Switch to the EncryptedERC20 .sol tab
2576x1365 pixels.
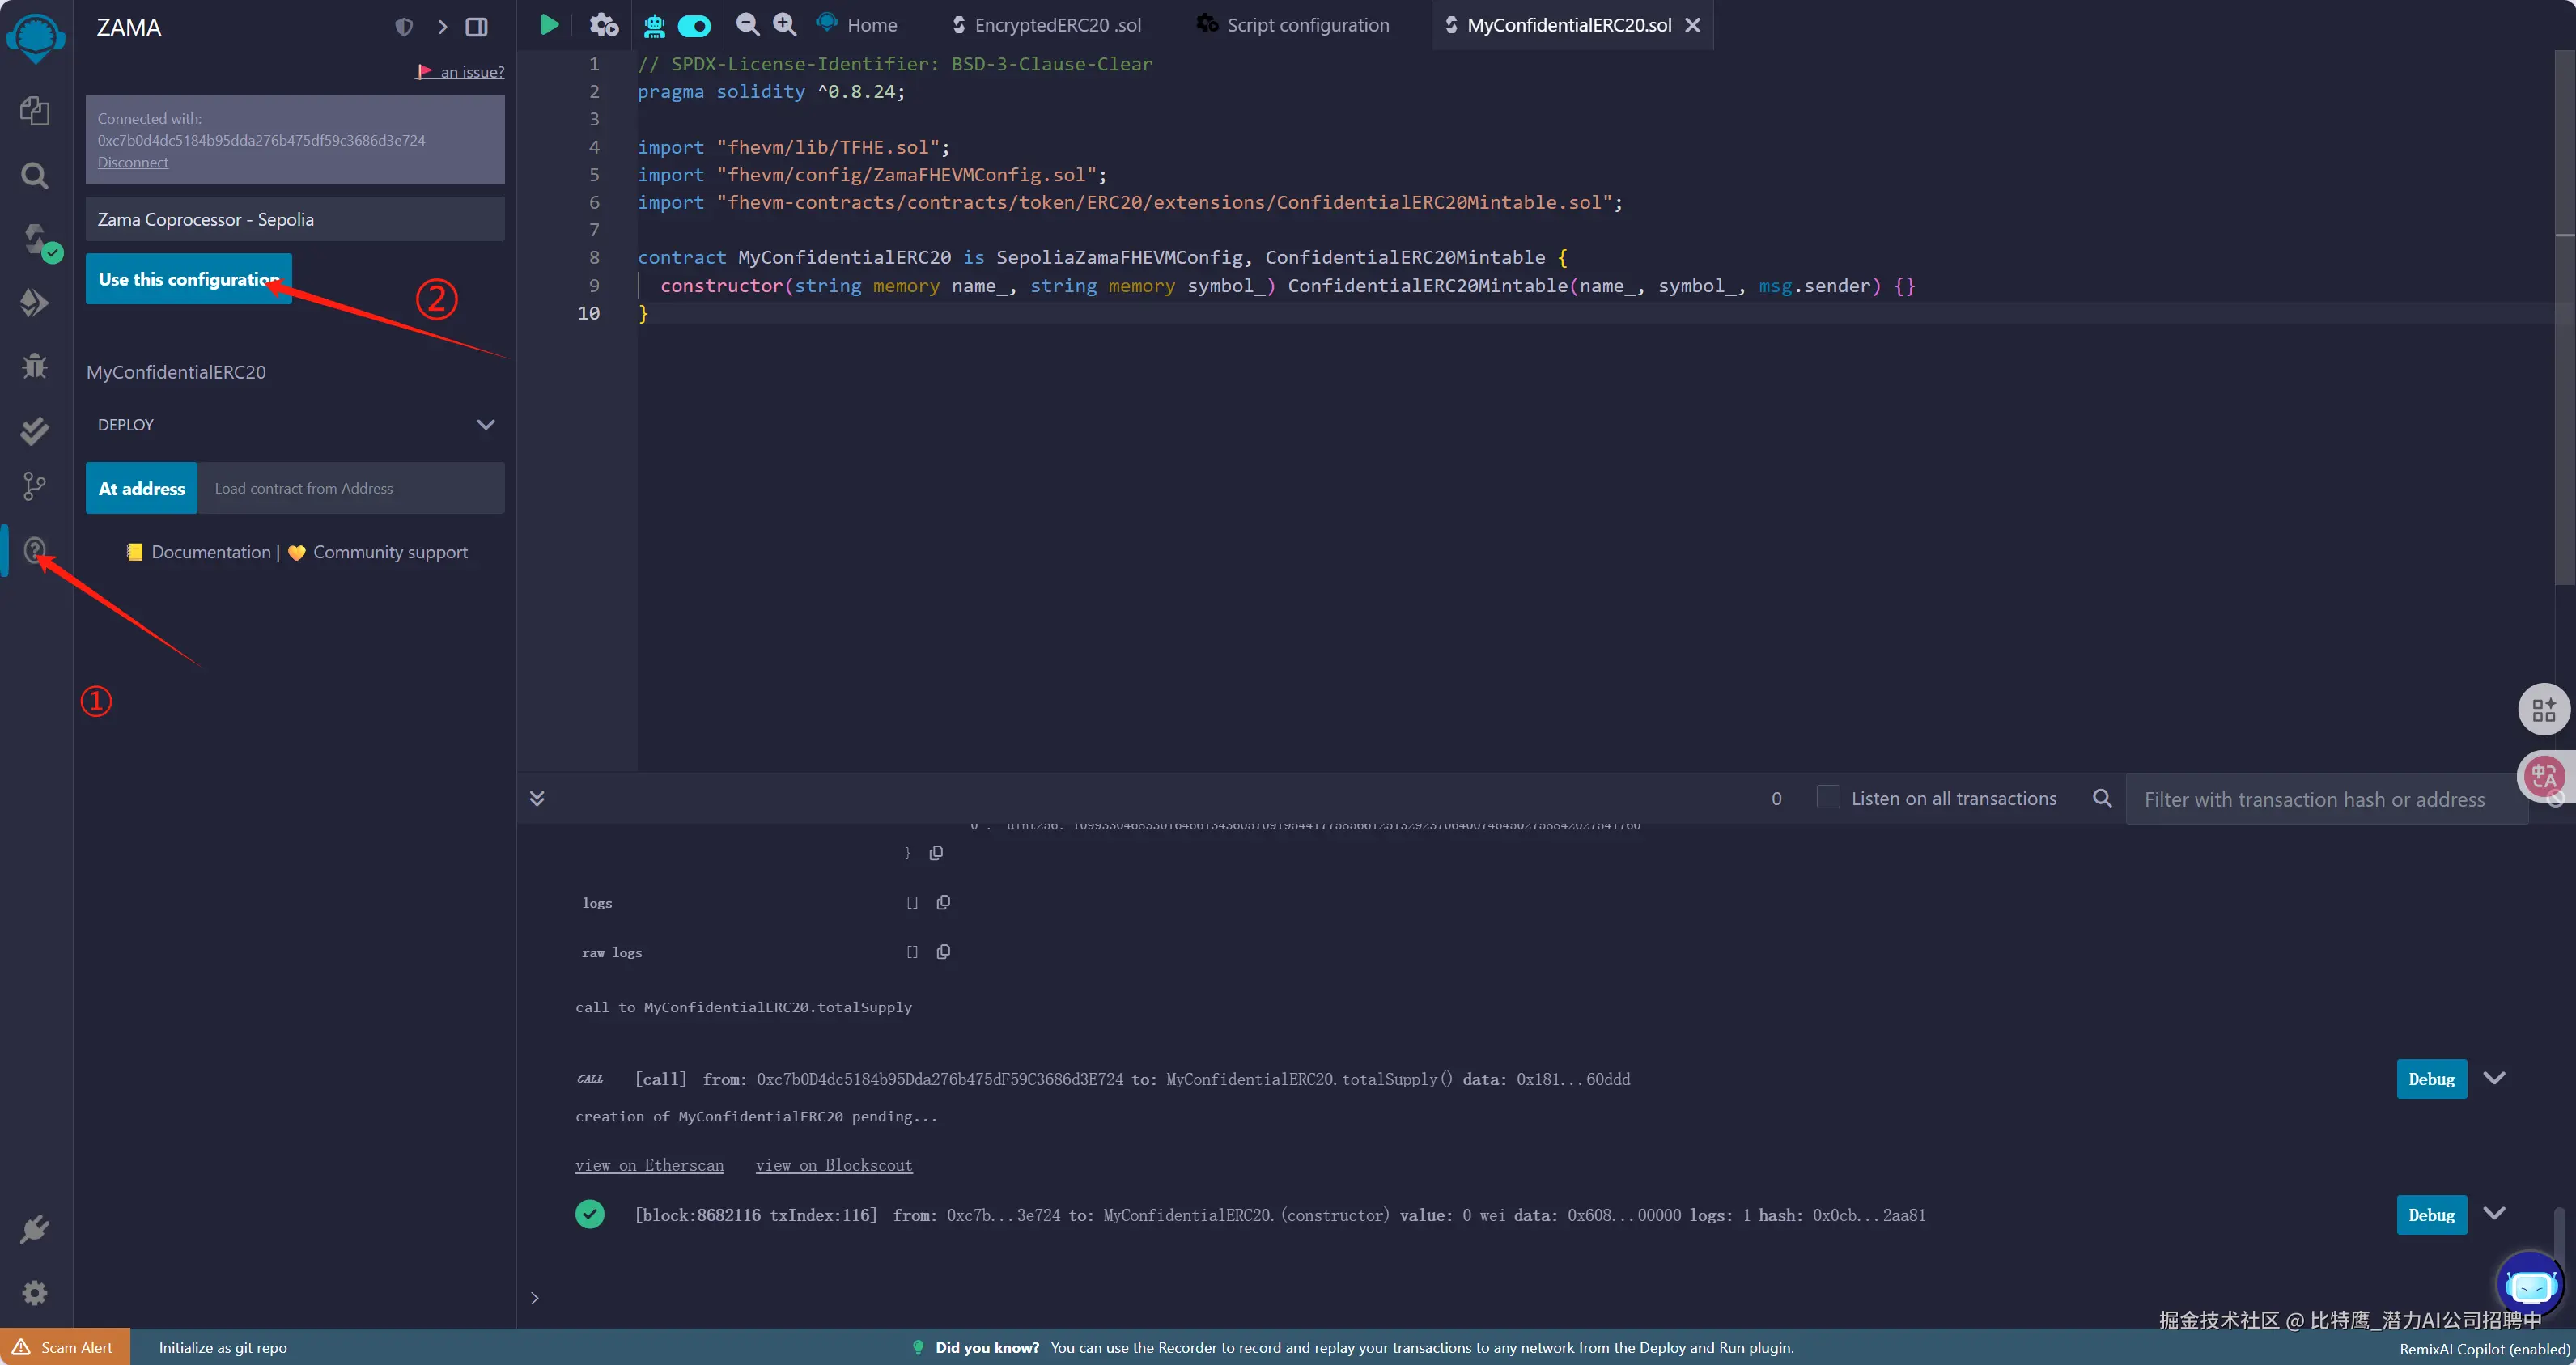[1056, 25]
